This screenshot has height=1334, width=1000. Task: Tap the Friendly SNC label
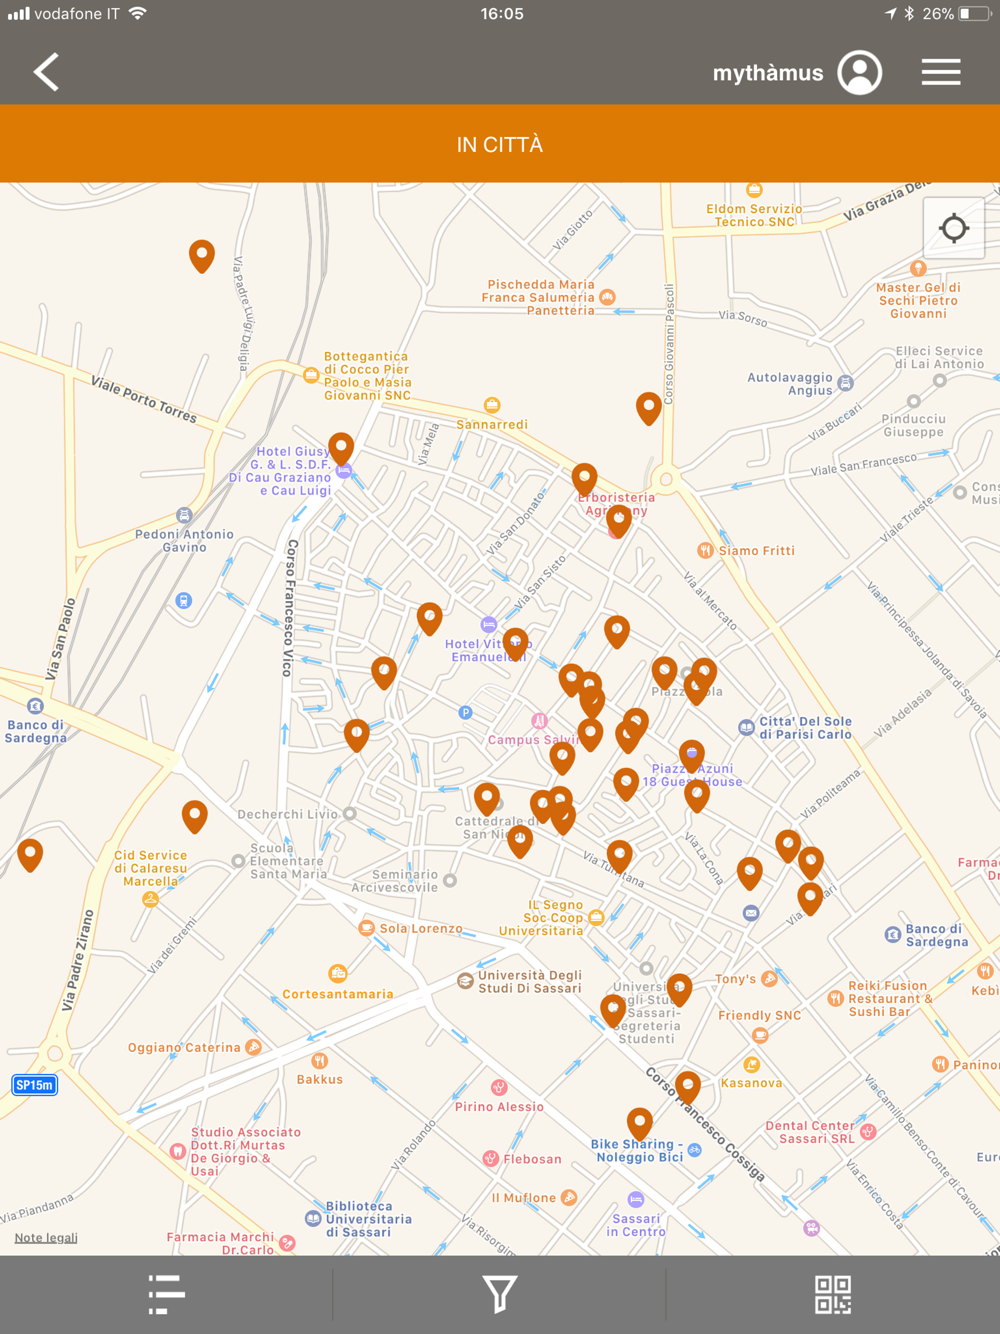[760, 1015]
